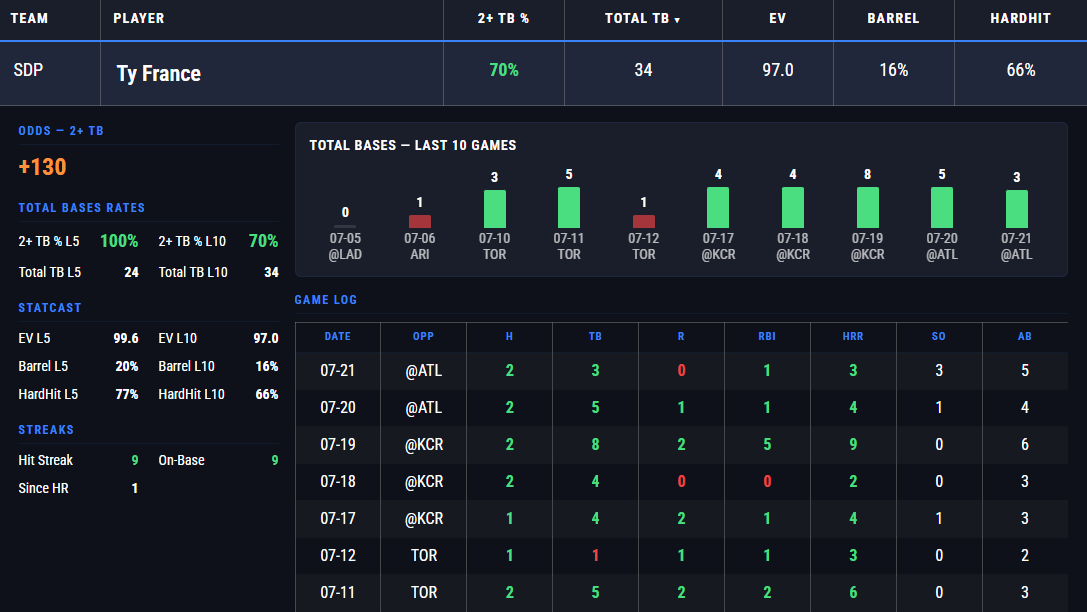The height and width of the screenshot is (612, 1087).
Task: Click the TB game log header
Action: click(x=595, y=336)
